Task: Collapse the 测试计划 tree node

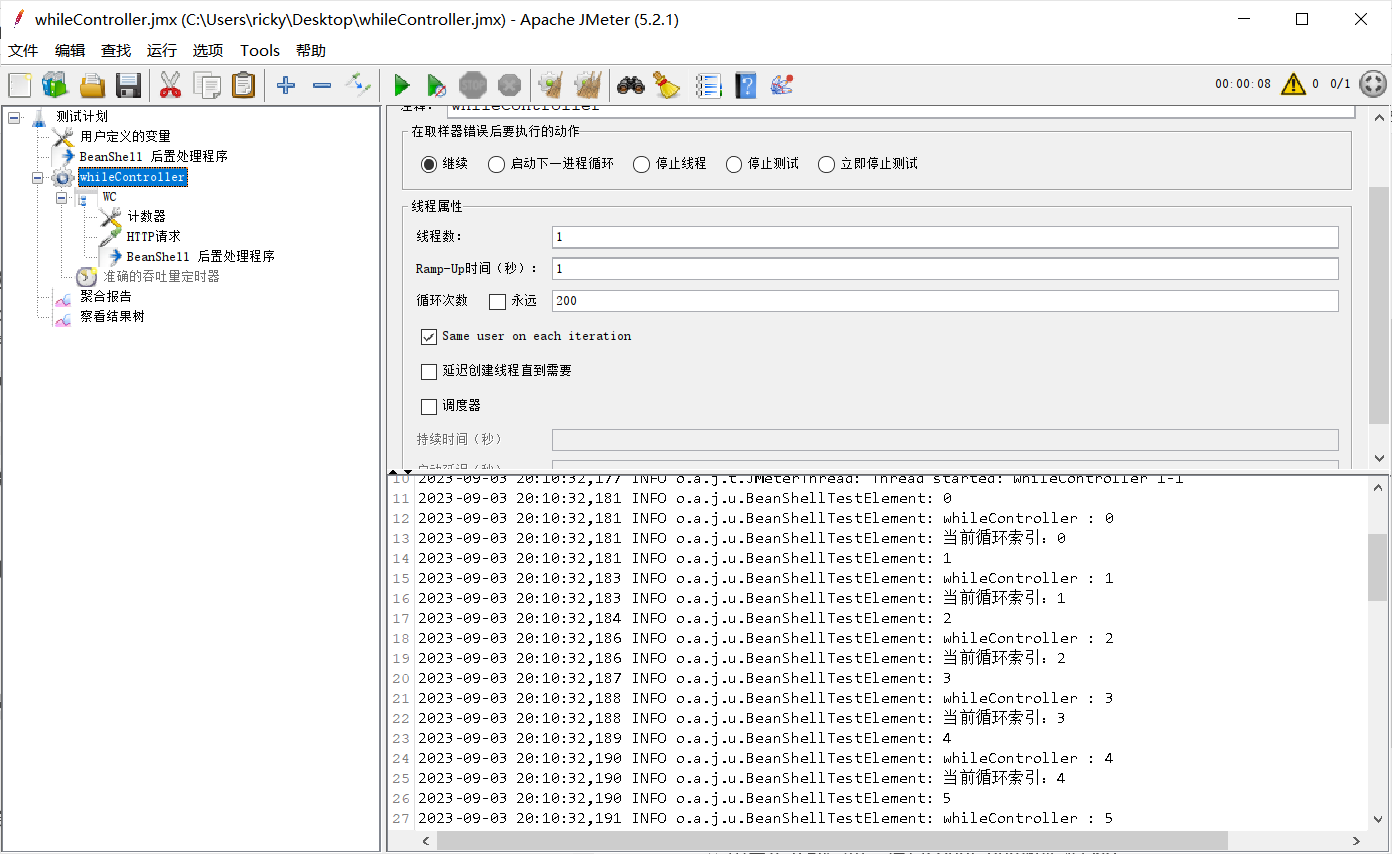Action: pyautogui.click(x=14, y=117)
